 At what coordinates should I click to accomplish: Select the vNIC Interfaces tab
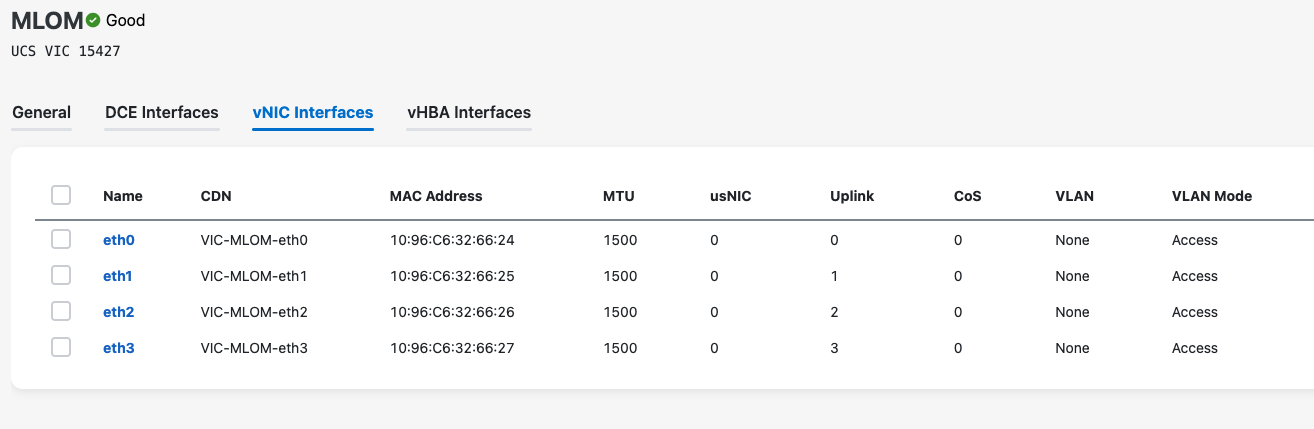click(x=313, y=113)
